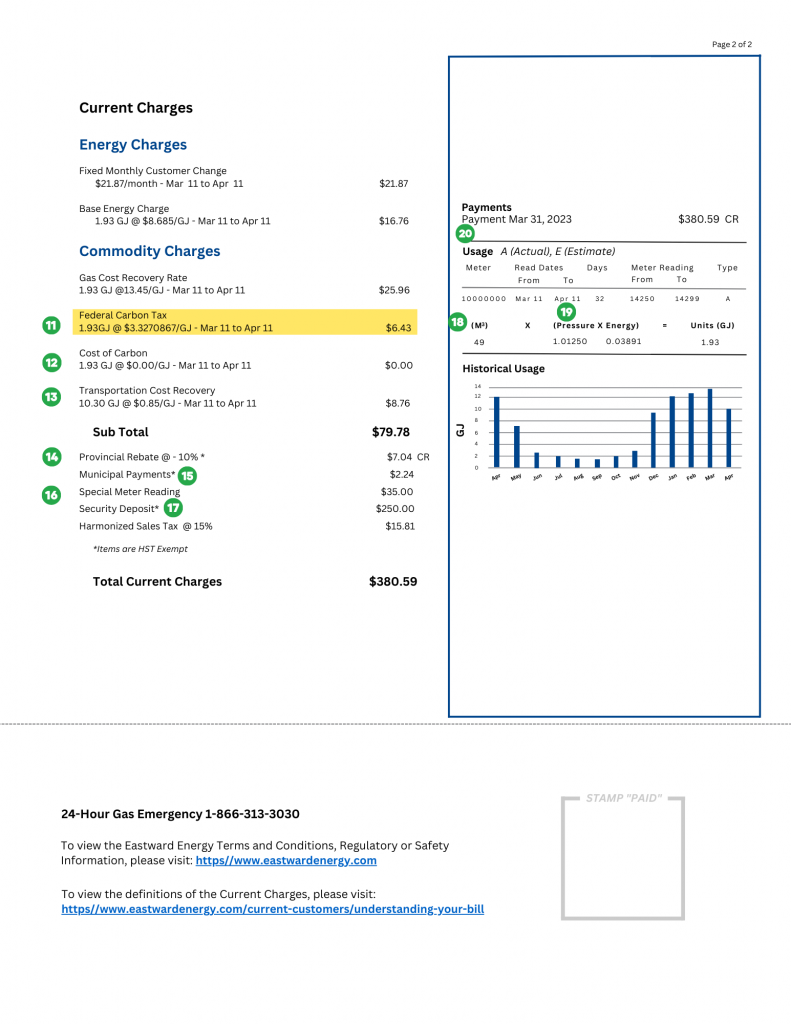791x1024 pixels.
Task: Click green marker 19 under Apr 11
Action: click(566, 312)
